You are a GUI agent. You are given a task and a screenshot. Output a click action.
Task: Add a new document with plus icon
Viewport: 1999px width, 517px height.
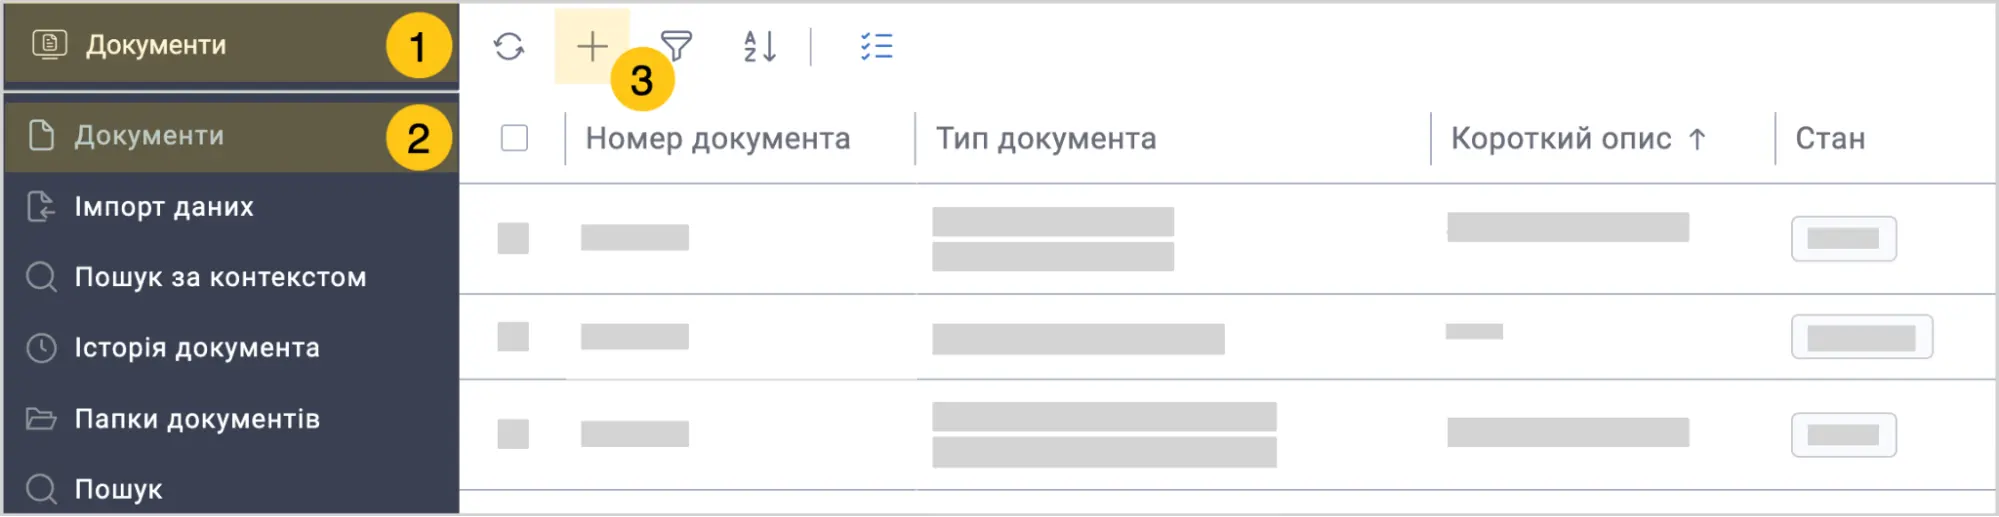(x=592, y=46)
